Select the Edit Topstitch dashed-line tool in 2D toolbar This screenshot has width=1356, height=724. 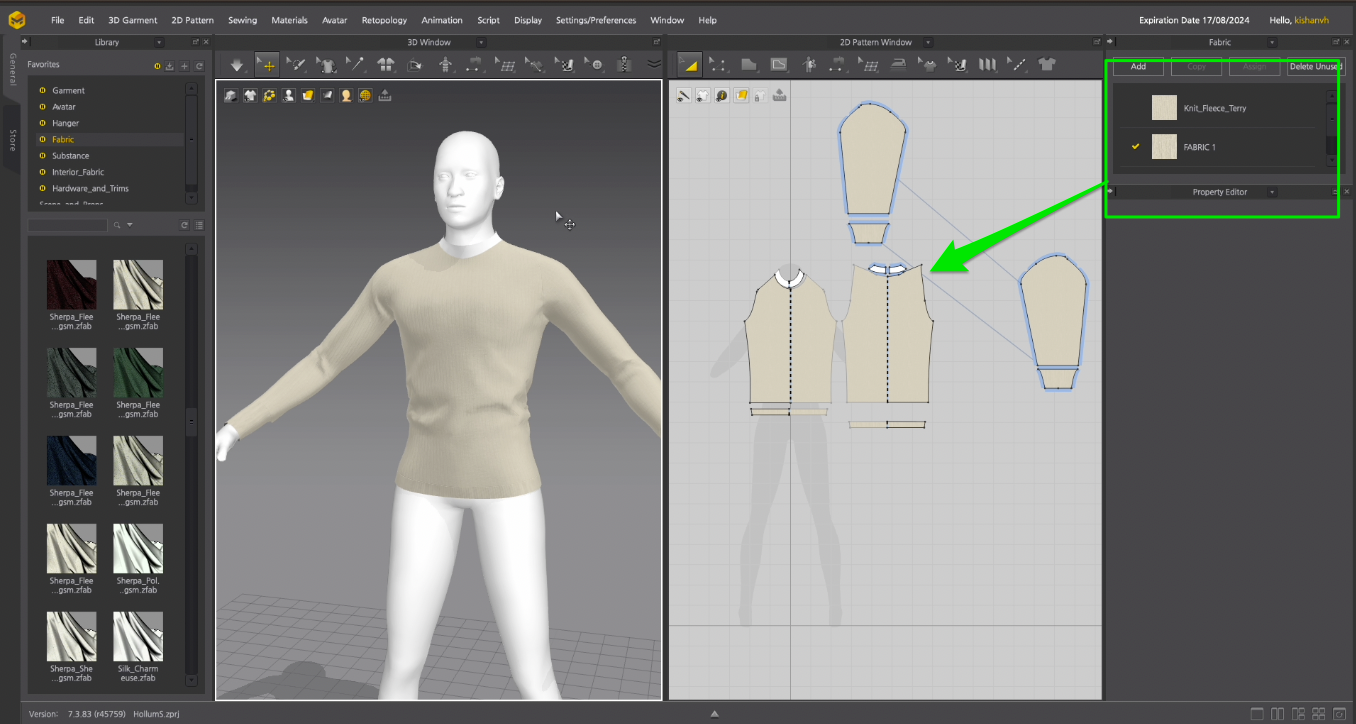coord(1017,64)
